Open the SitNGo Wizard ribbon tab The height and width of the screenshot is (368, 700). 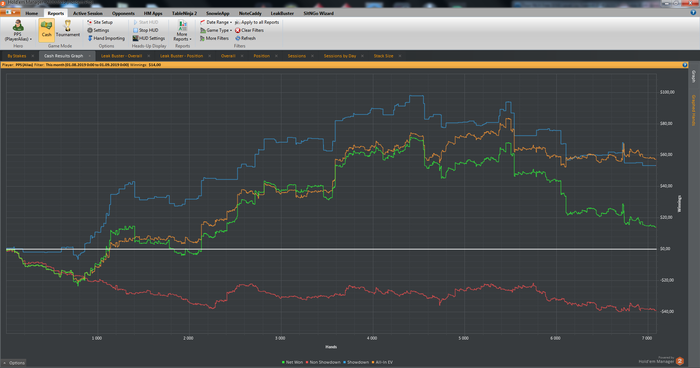tap(319, 13)
